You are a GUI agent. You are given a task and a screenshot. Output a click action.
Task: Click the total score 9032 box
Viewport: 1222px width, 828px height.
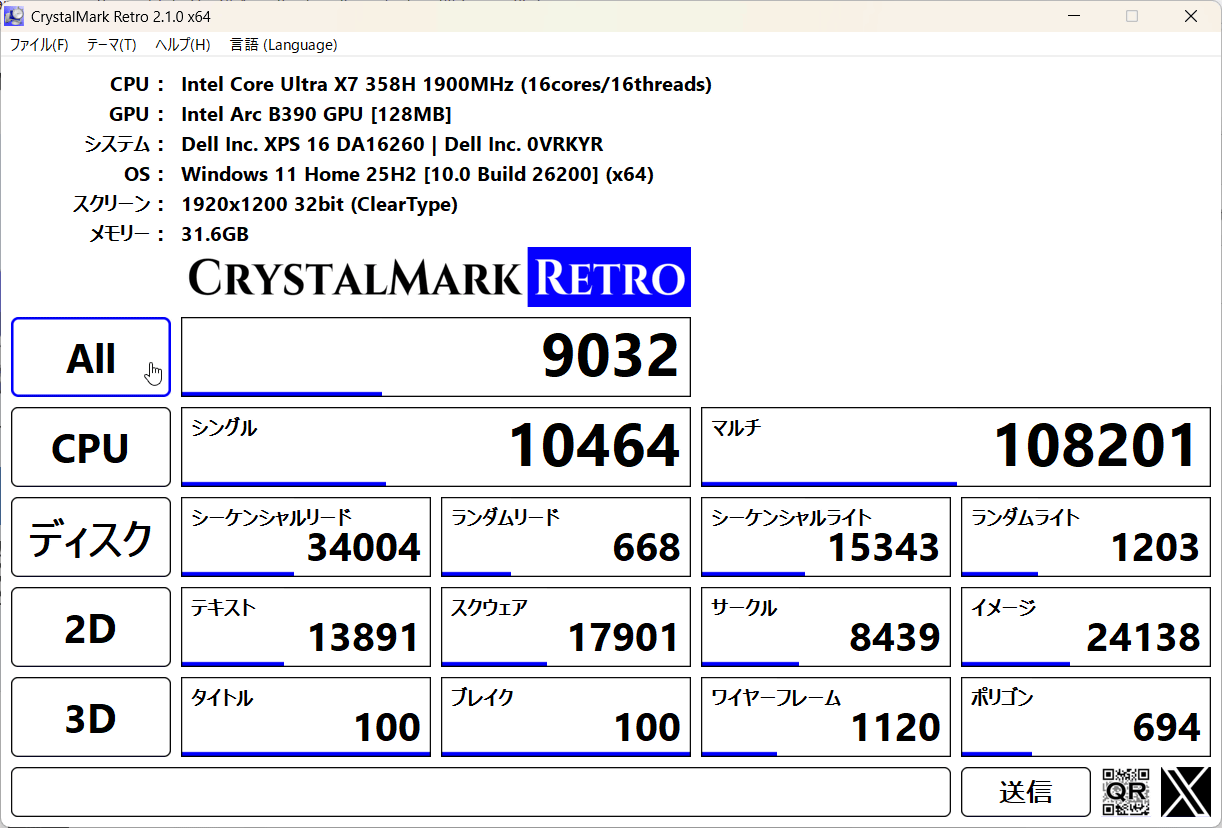pyautogui.click(x=435, y=355)
